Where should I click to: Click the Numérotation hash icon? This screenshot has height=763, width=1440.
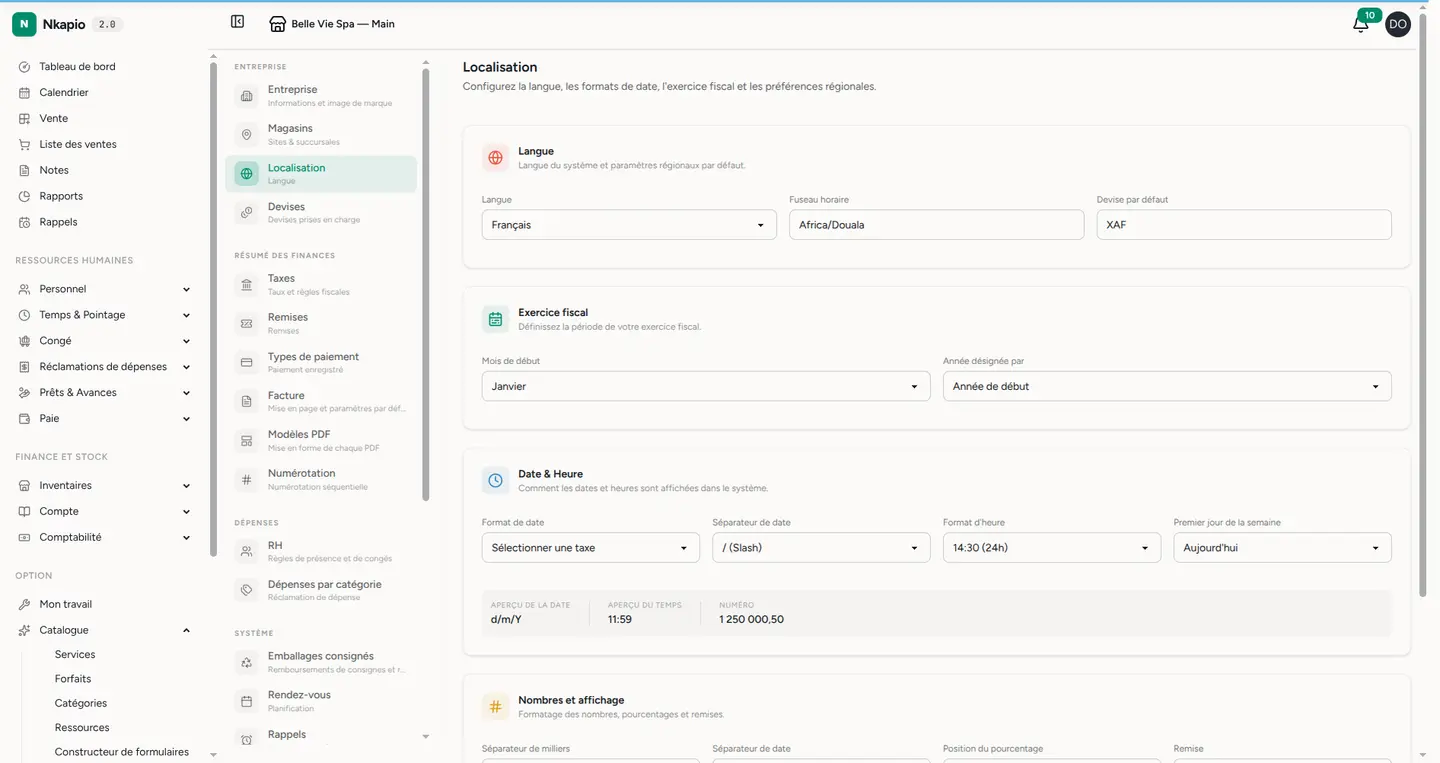[247, 480]
